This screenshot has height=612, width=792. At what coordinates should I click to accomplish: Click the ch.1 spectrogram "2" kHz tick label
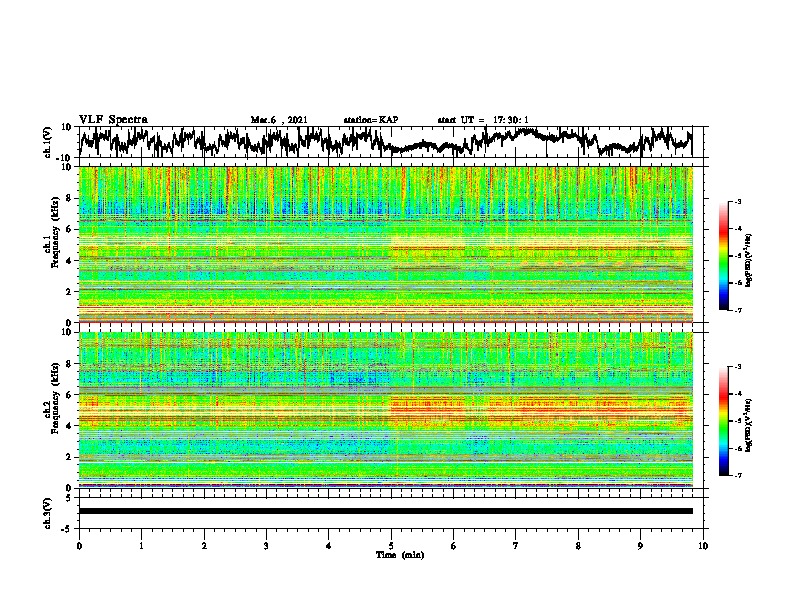(70, 291)
